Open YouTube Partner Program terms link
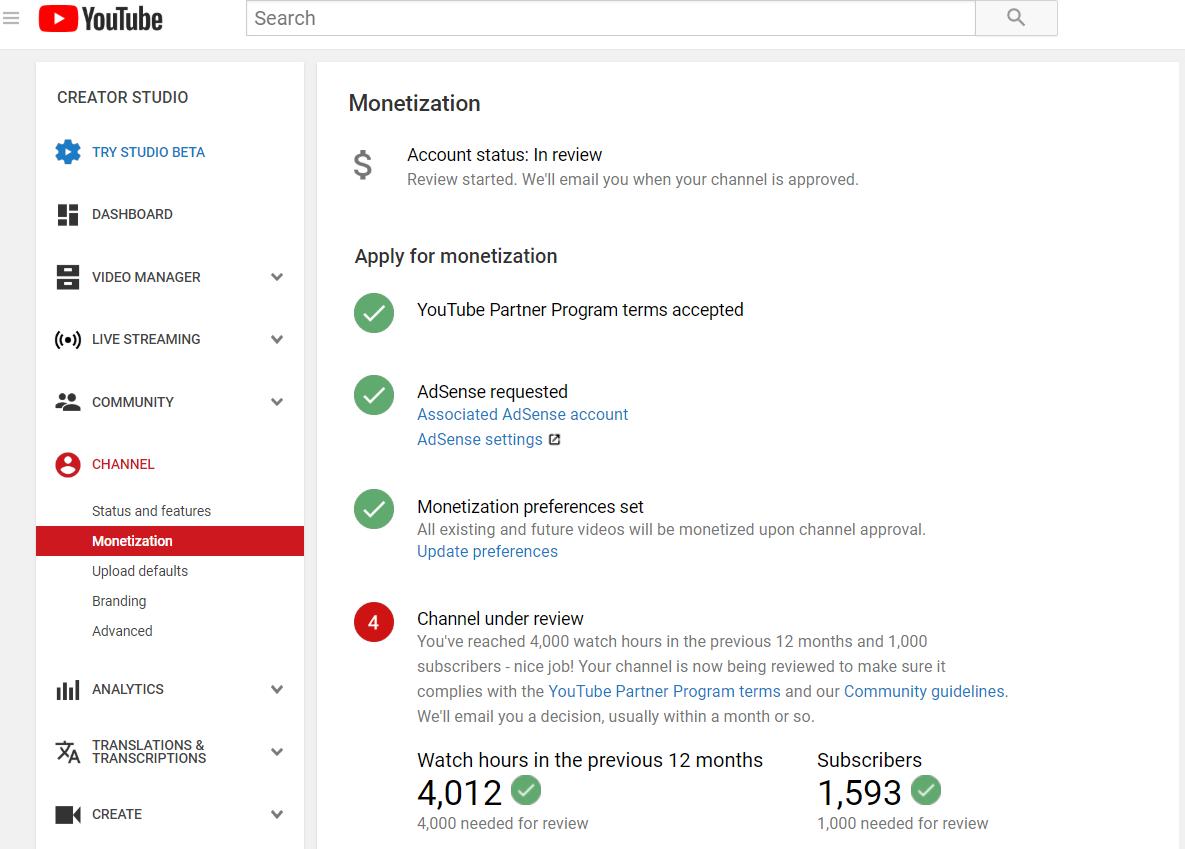The width and height of the screenshot is (1185, 849). pyautogui.click(x=664, y=691)
